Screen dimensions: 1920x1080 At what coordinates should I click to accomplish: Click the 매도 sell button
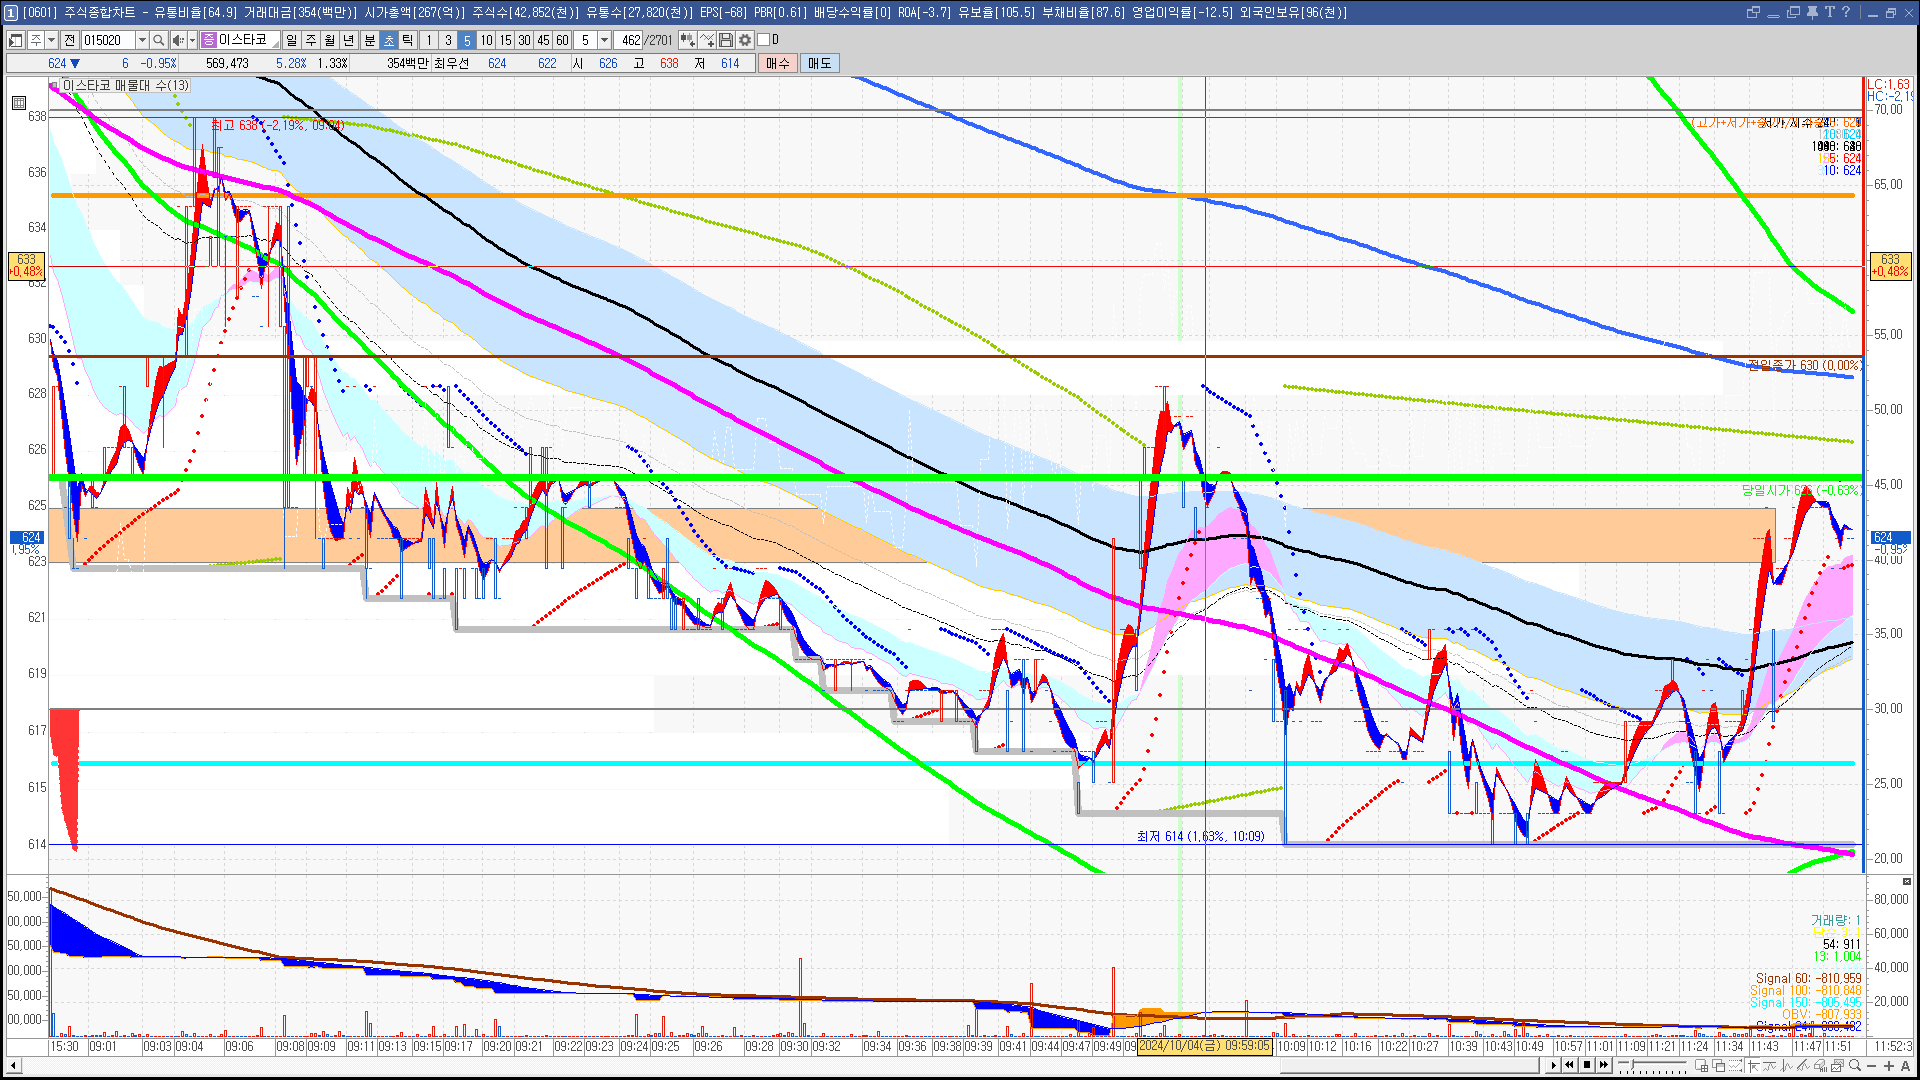(x=820, y=63)
